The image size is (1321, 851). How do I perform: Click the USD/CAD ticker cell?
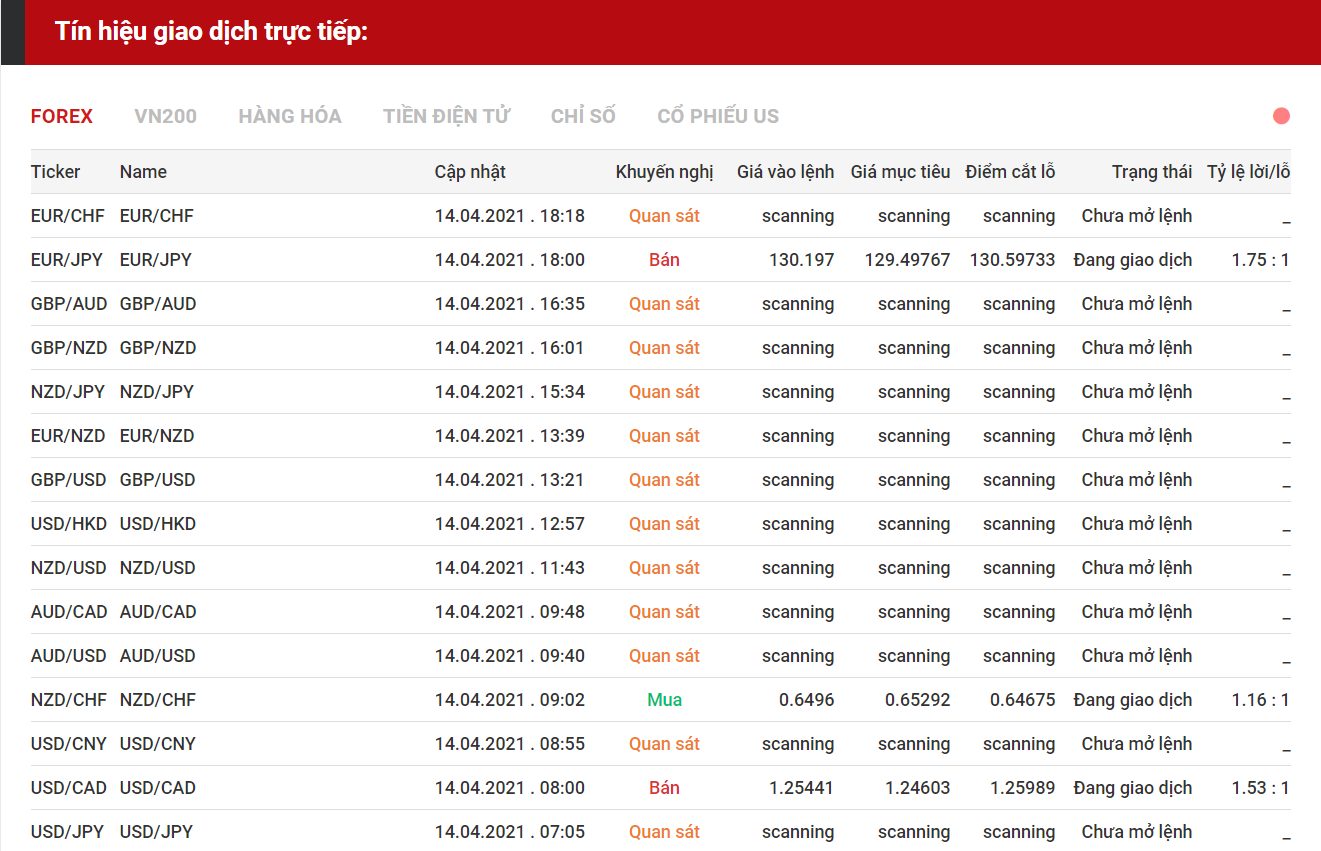click(69, 788)
